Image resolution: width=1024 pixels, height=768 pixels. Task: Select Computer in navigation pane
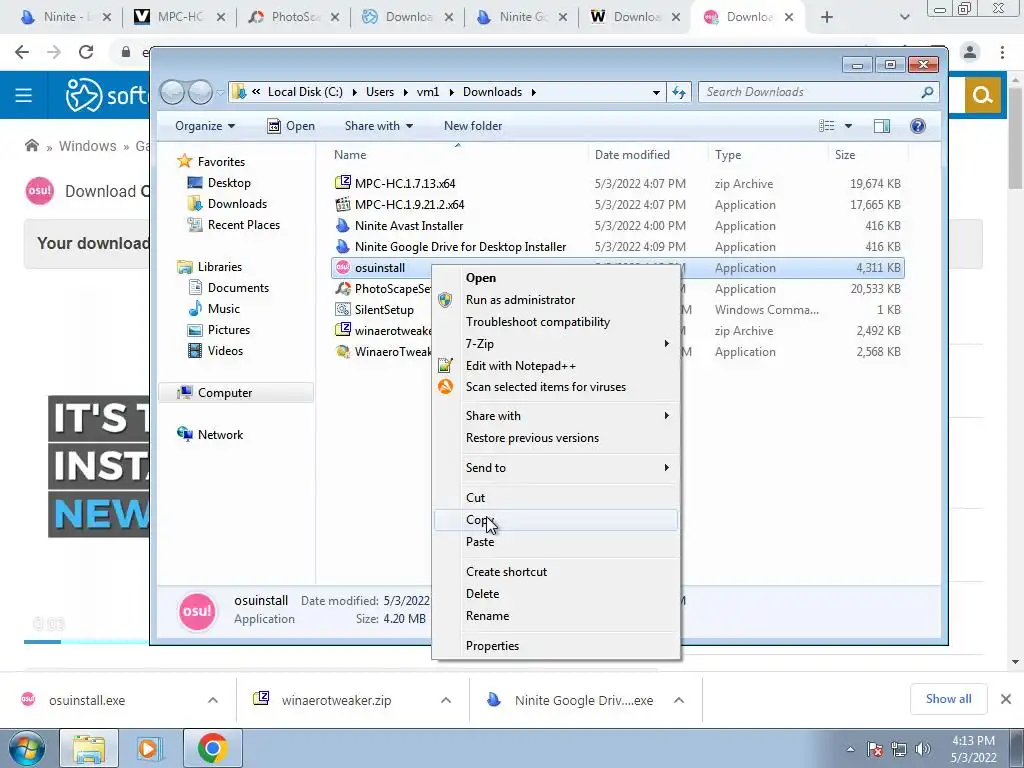click(x=236, y=392)
